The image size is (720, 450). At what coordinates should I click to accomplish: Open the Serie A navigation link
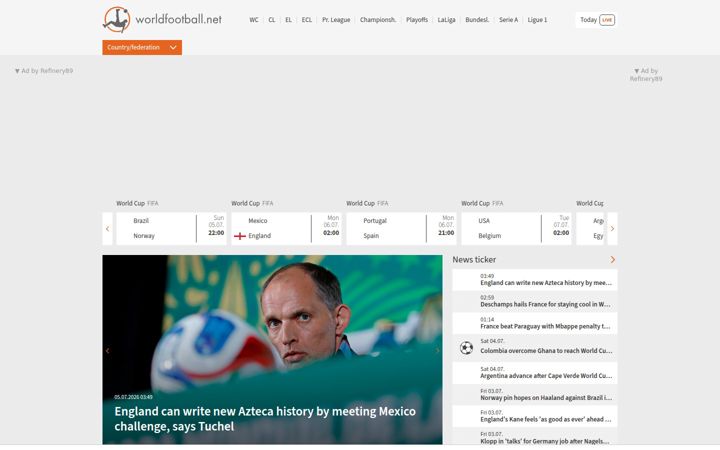pos(508,20)
